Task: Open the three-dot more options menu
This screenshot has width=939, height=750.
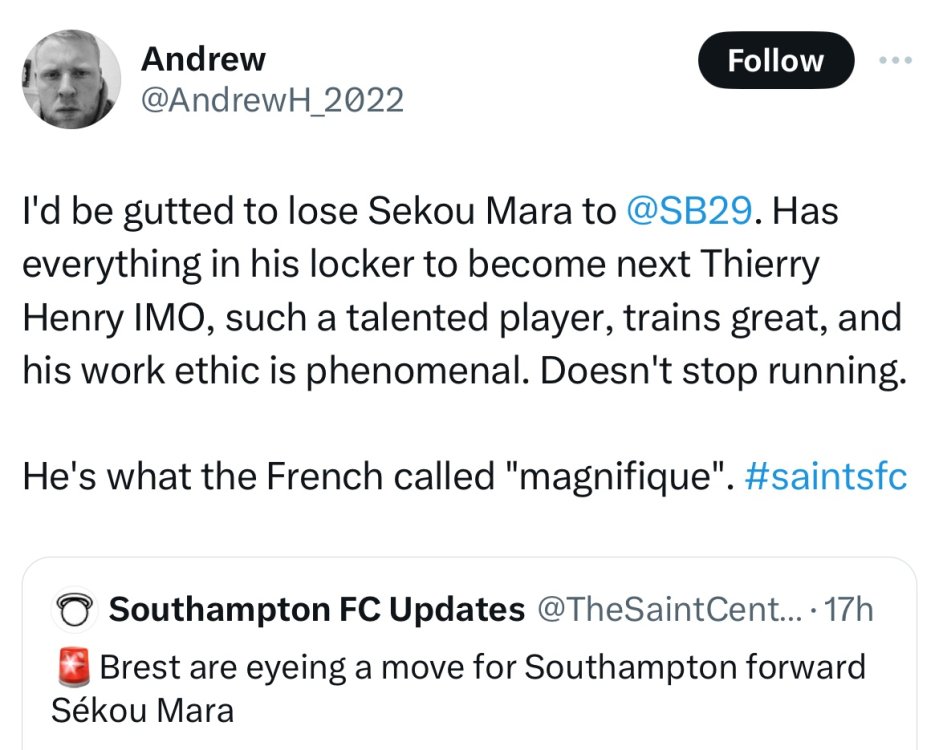Action: [895, 59]
